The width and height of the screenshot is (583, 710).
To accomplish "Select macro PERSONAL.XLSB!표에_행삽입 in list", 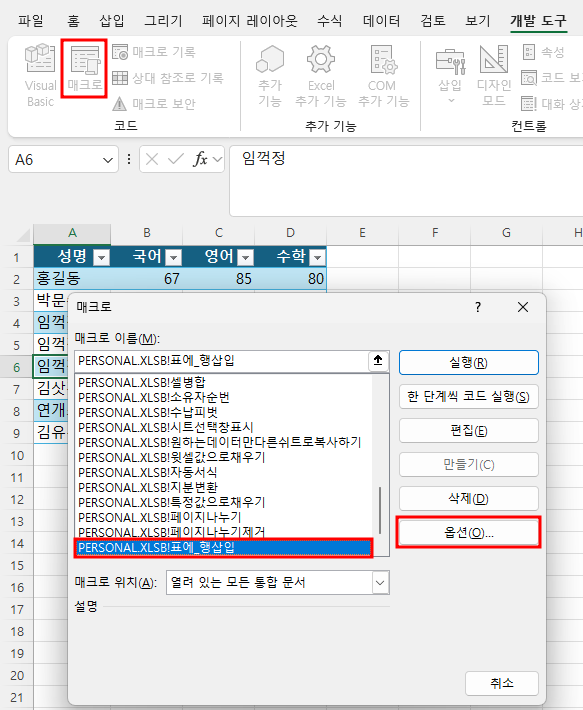I will (x=224, y=547).
